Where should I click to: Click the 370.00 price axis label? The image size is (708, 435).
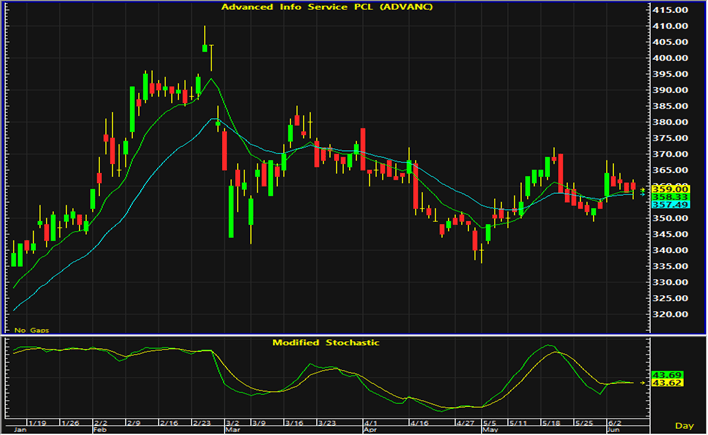(x=670, y=154)
